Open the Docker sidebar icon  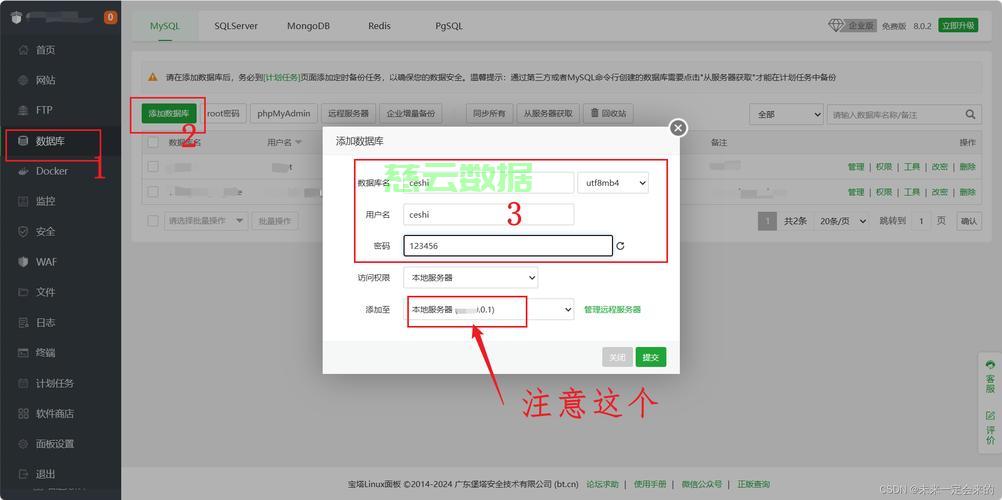point(23,171)
